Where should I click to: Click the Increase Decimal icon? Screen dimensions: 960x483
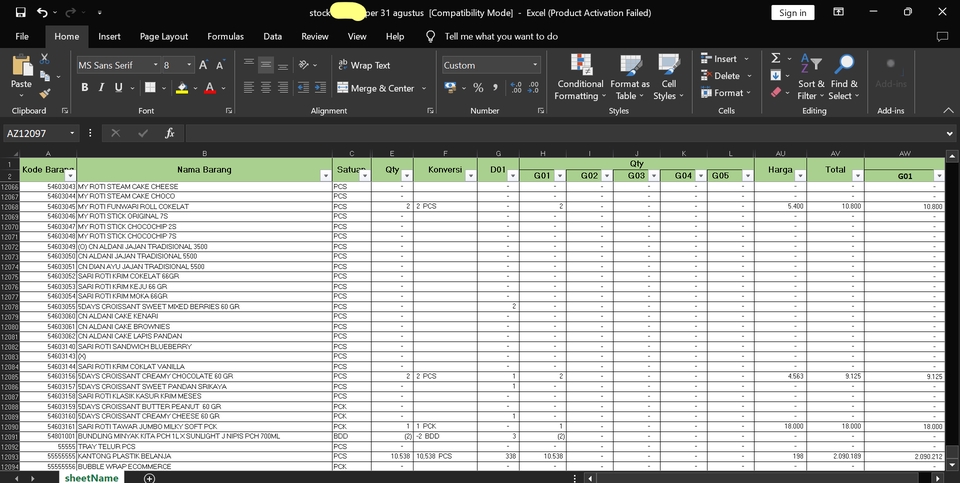click(516, 88)
